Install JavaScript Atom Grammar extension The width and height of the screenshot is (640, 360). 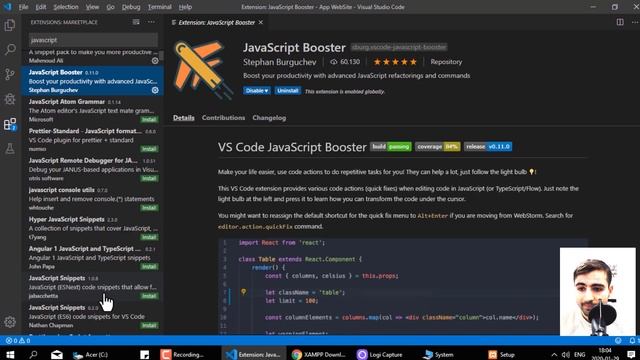tap(149, 119)
